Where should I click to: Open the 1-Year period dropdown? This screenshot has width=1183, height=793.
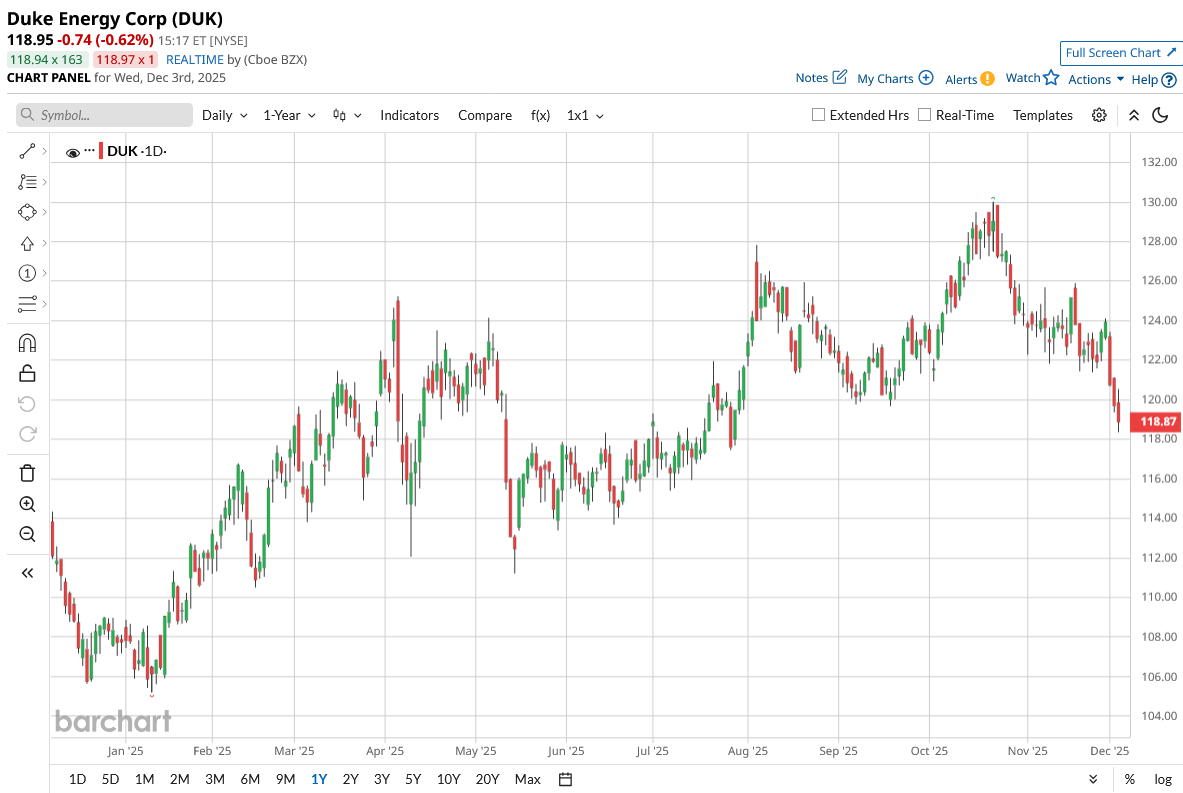tap(289, 115)
